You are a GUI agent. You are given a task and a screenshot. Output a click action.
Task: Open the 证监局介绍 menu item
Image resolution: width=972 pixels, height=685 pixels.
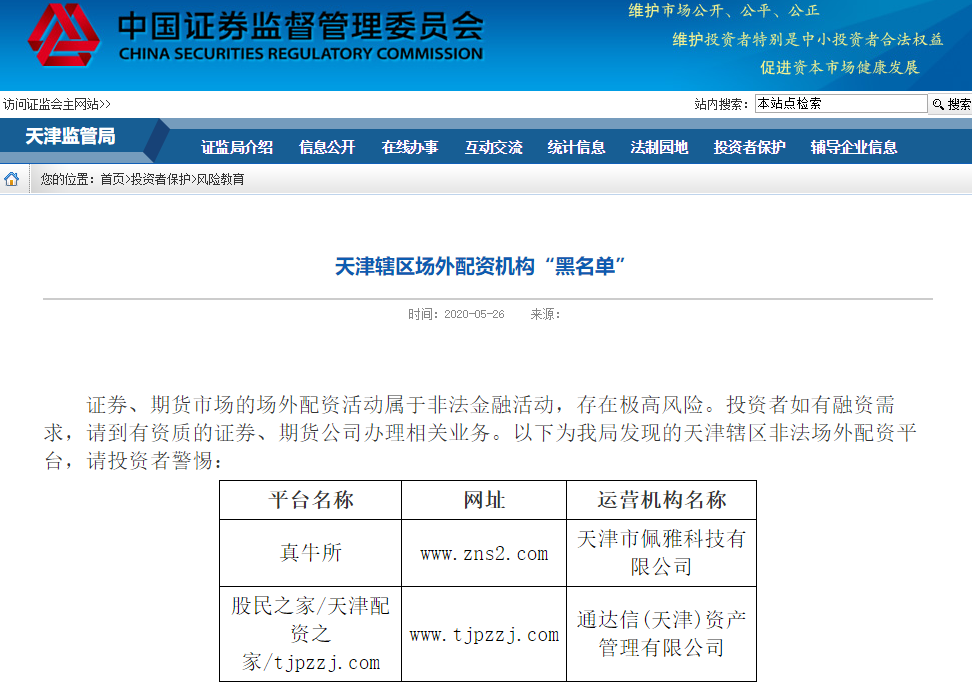point(241,145)
